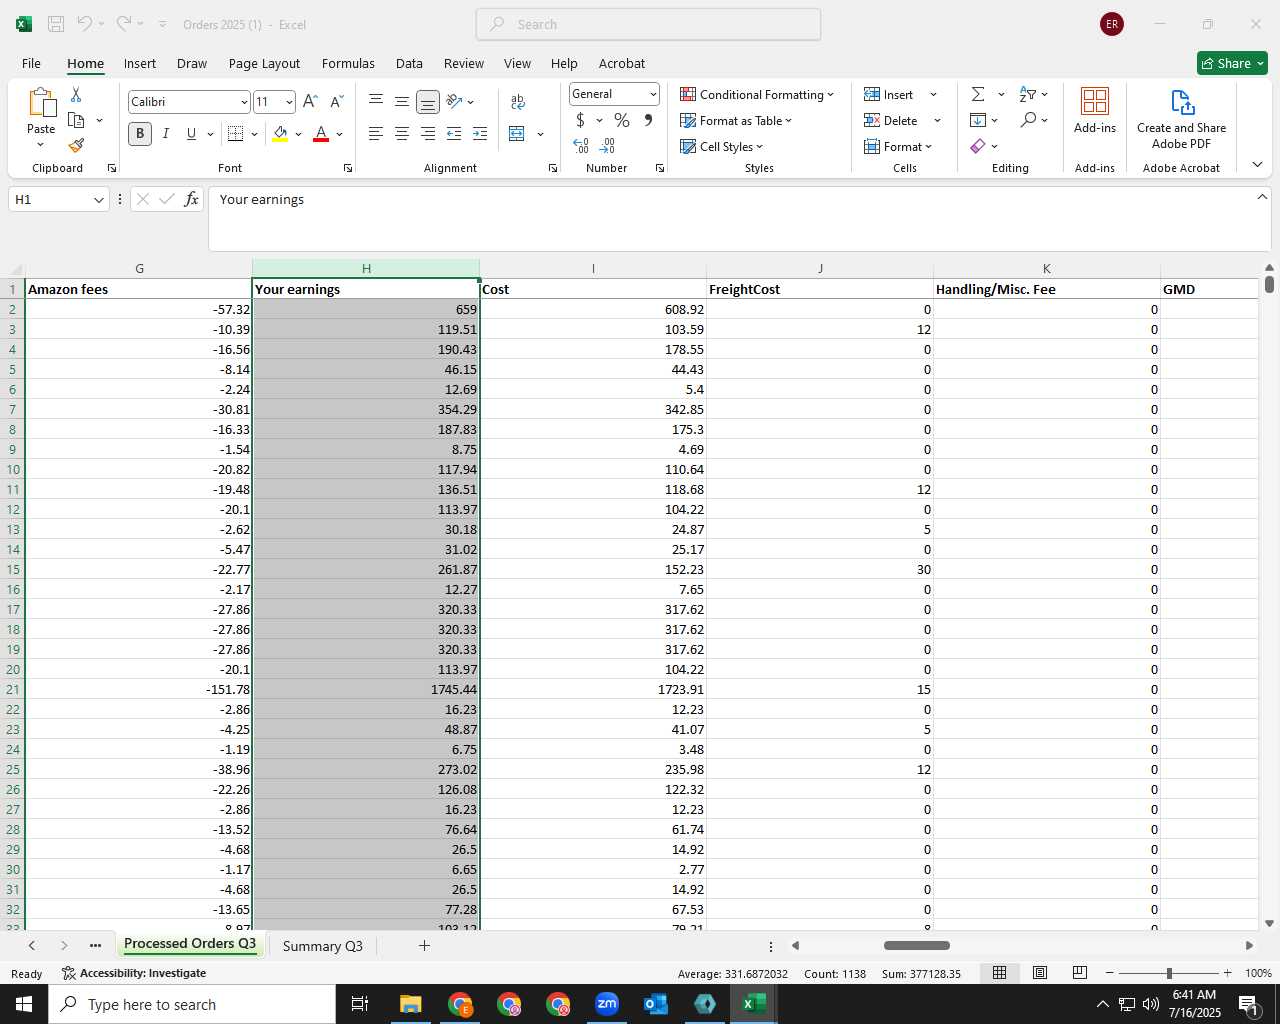Click the Fill down icon
The width and height of the screenshot is (1280, 1024).
tap(978, 120)
